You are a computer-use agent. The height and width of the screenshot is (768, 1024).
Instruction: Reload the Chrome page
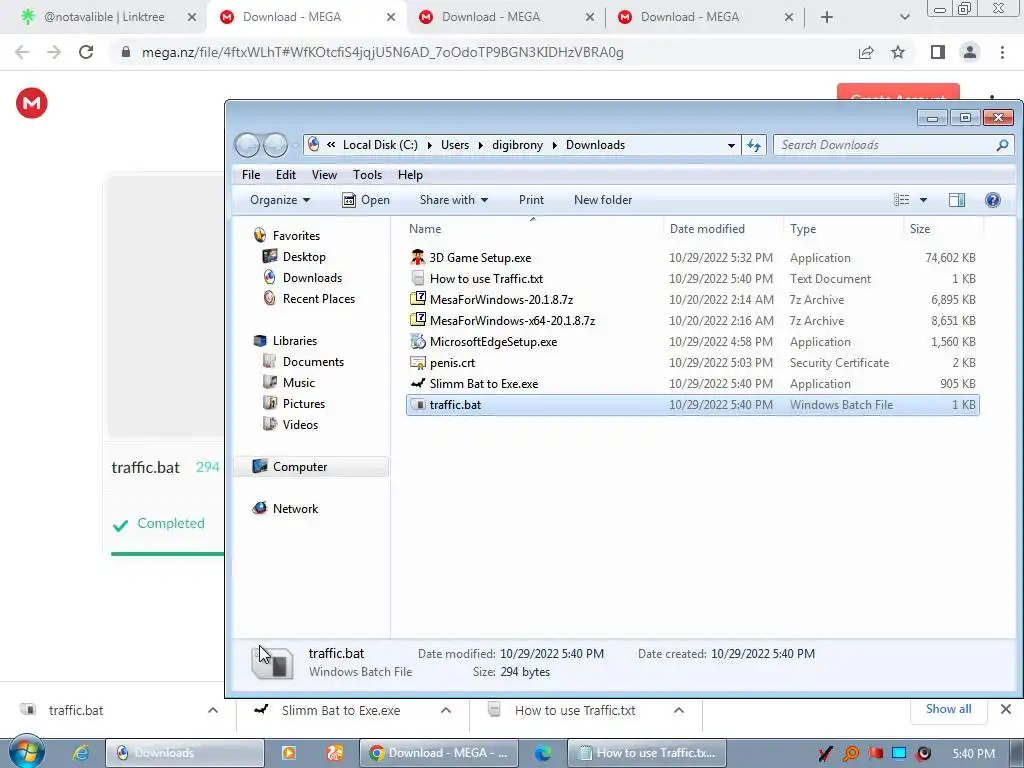tap(86, 52)
